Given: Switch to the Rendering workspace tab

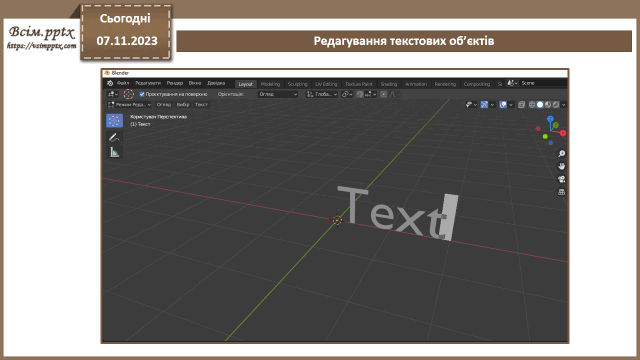Looking at the screenshot, I should click(445, 84).
